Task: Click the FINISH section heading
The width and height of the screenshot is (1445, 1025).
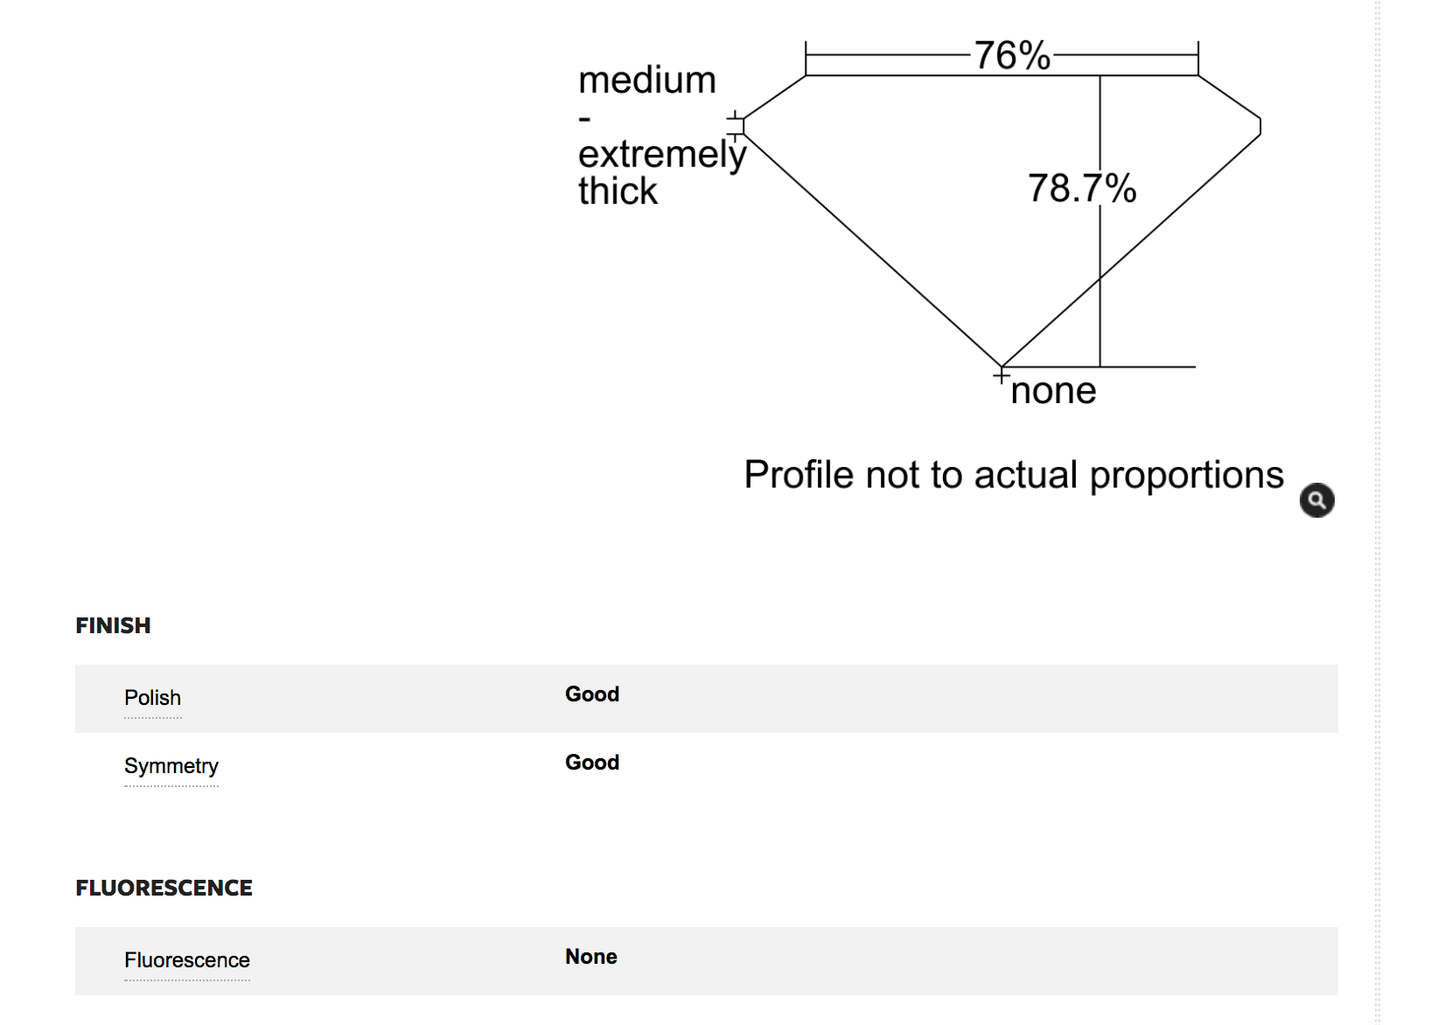Action: [x=113, y=626]
